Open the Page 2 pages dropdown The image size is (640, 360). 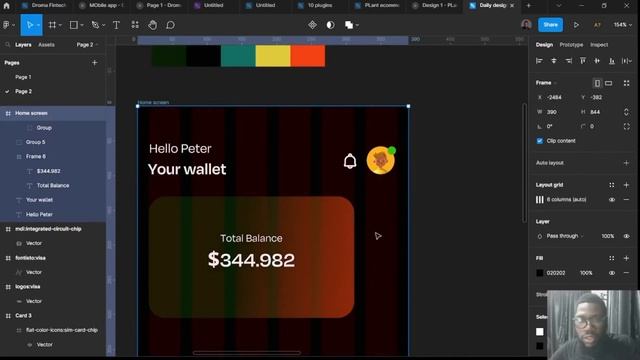(87, 44)
